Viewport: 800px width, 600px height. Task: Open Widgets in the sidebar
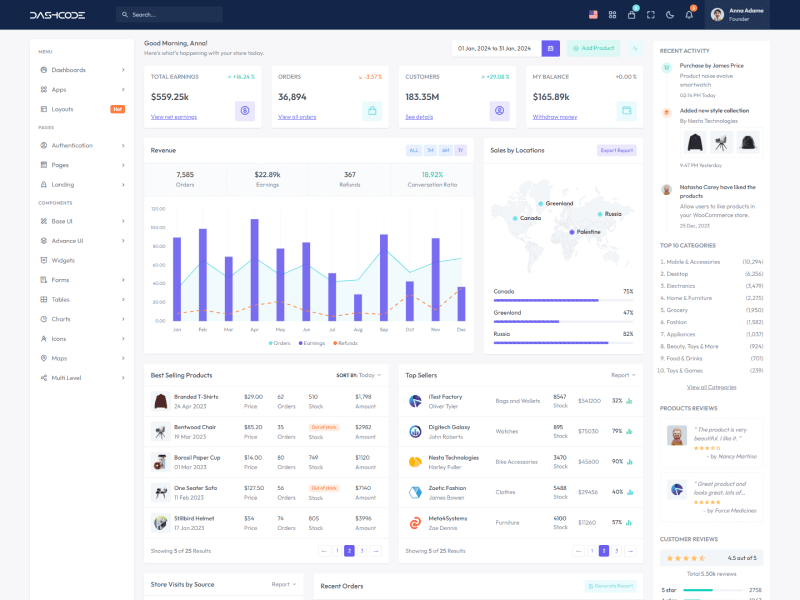[64, 260]
